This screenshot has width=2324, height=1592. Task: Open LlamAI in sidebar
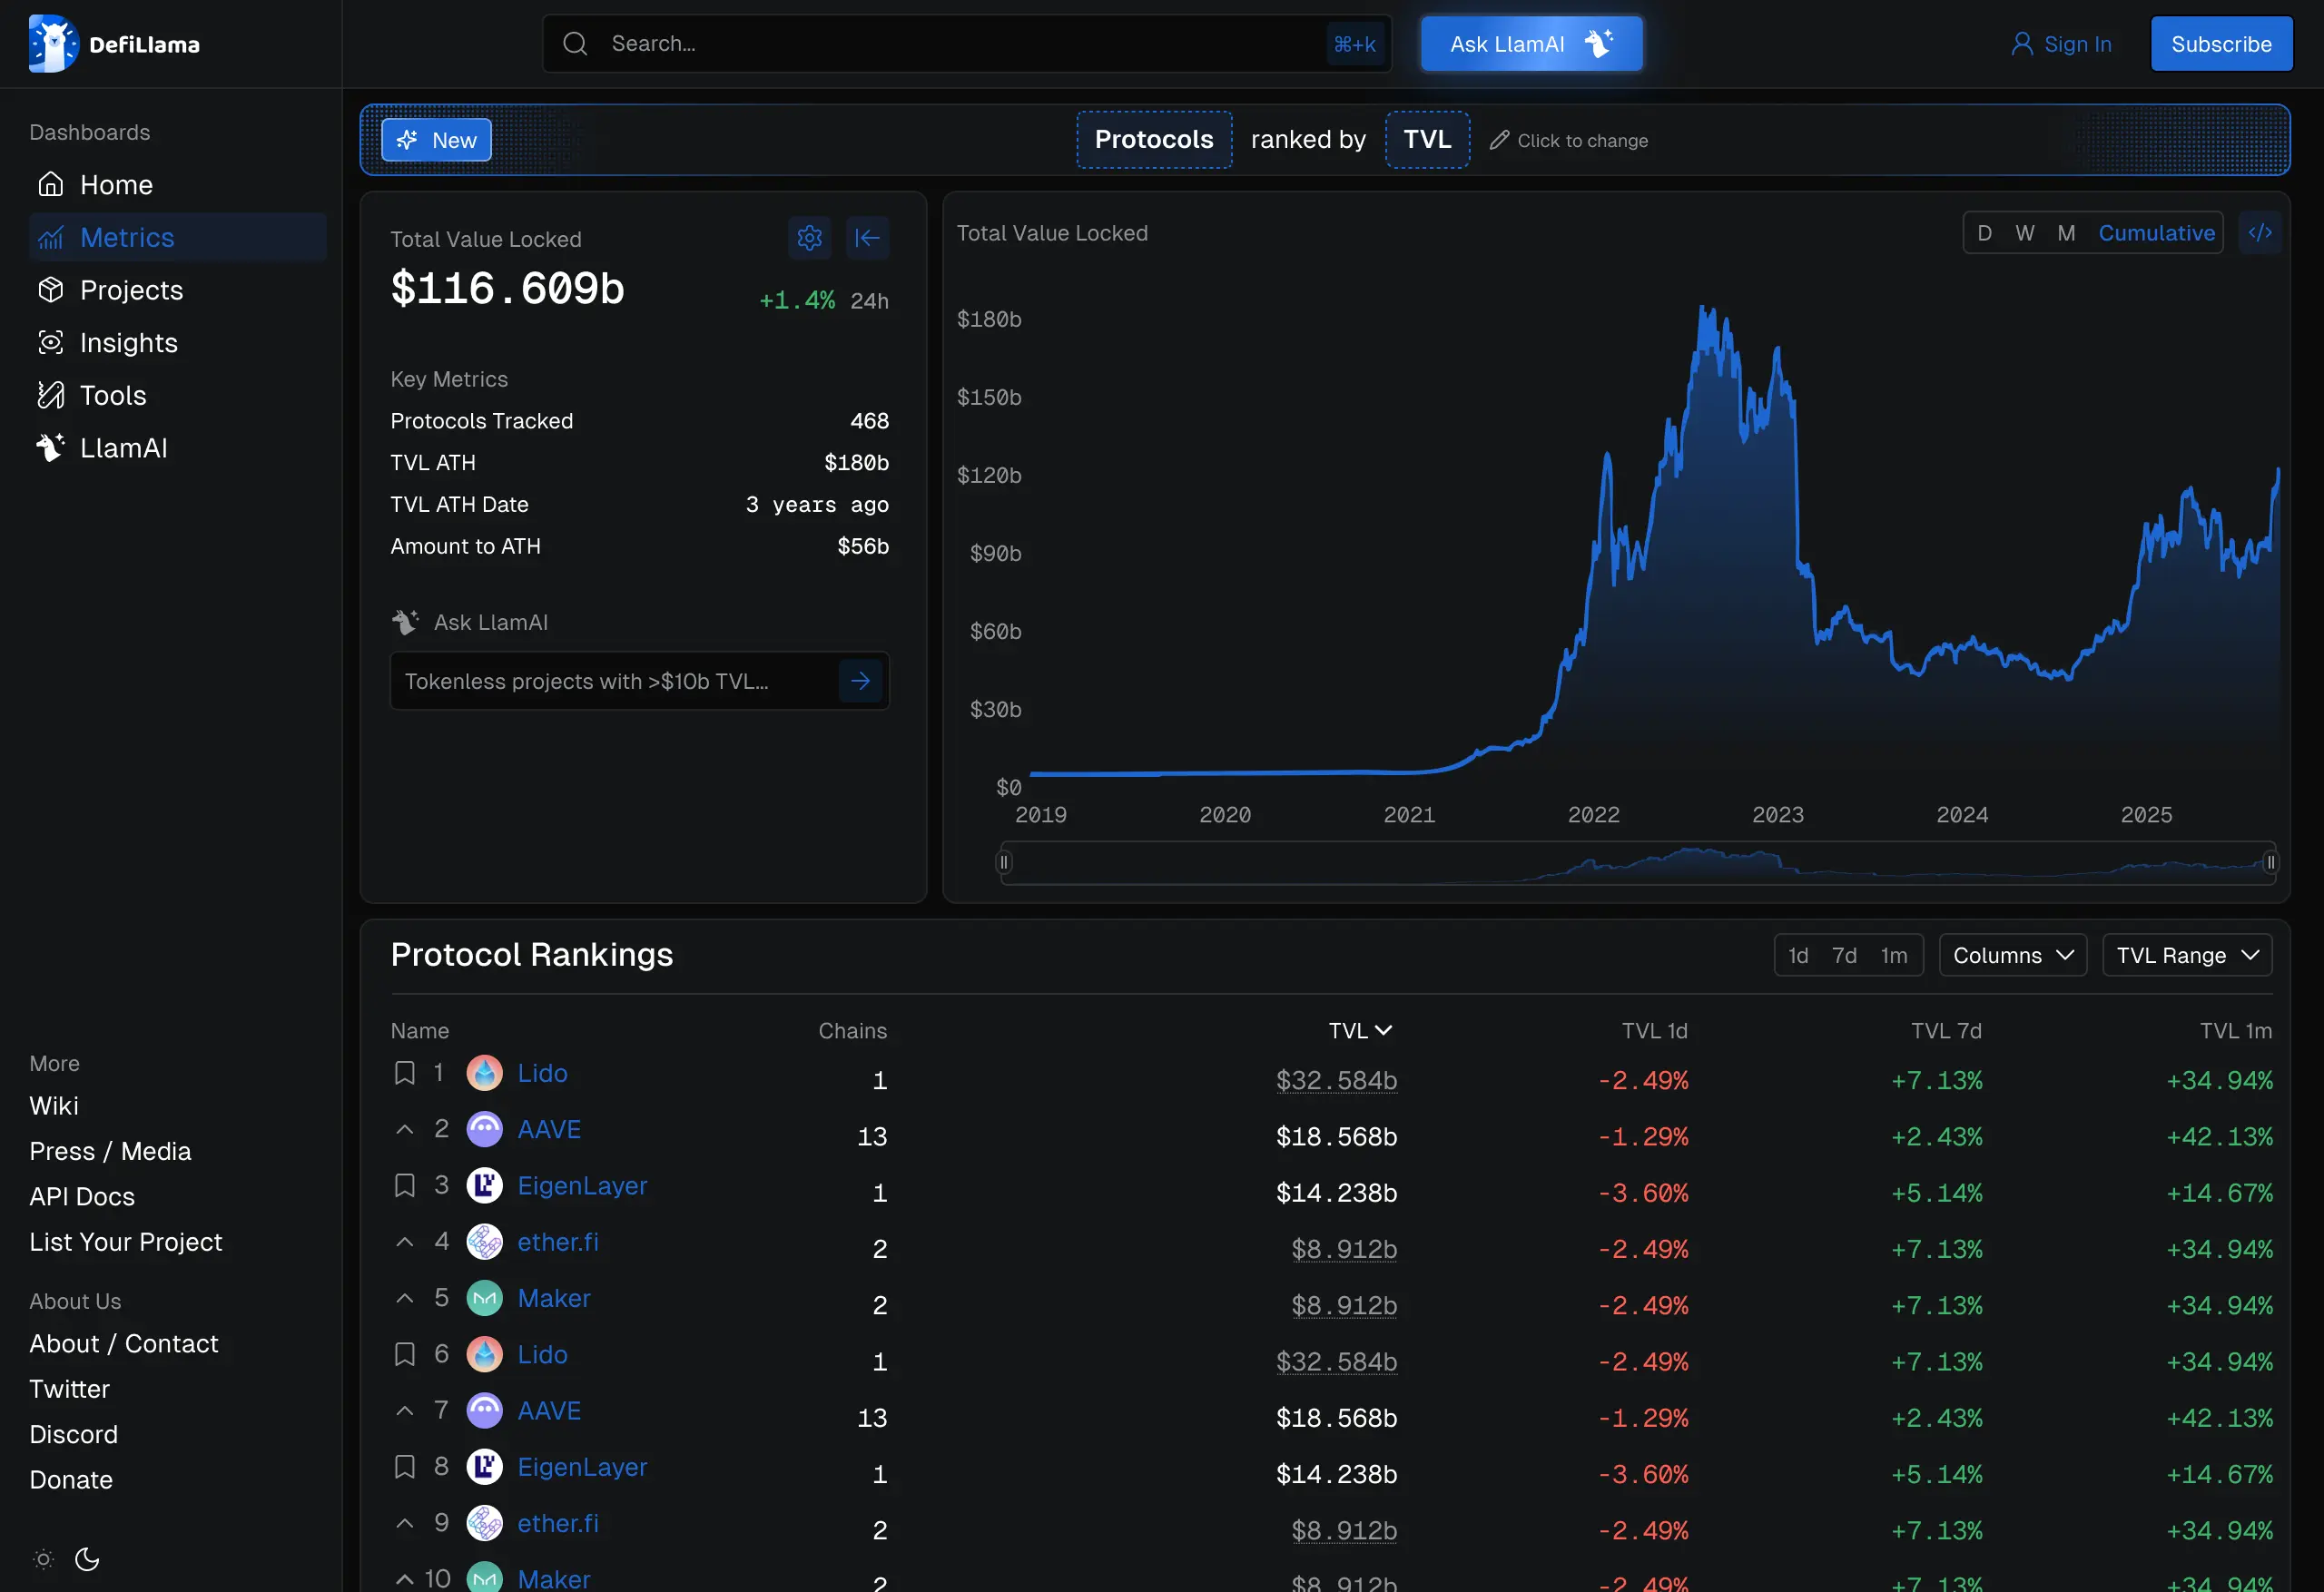tap(177, 448)
